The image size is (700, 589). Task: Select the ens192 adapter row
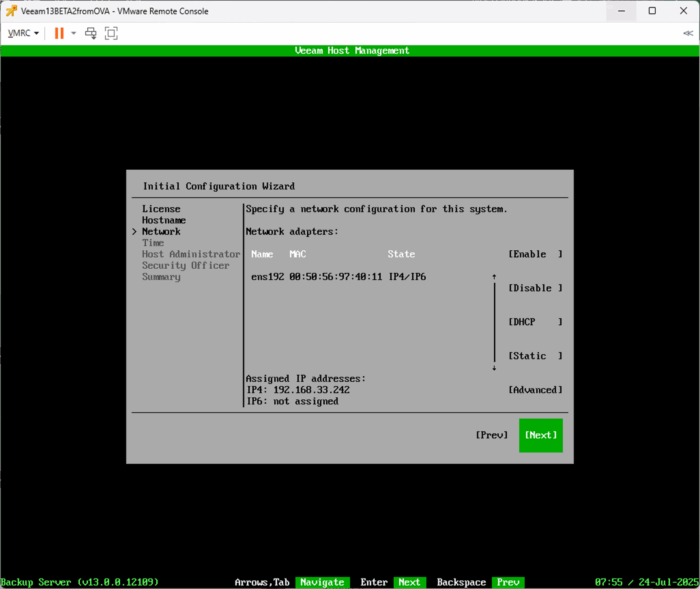coord(338,277)
